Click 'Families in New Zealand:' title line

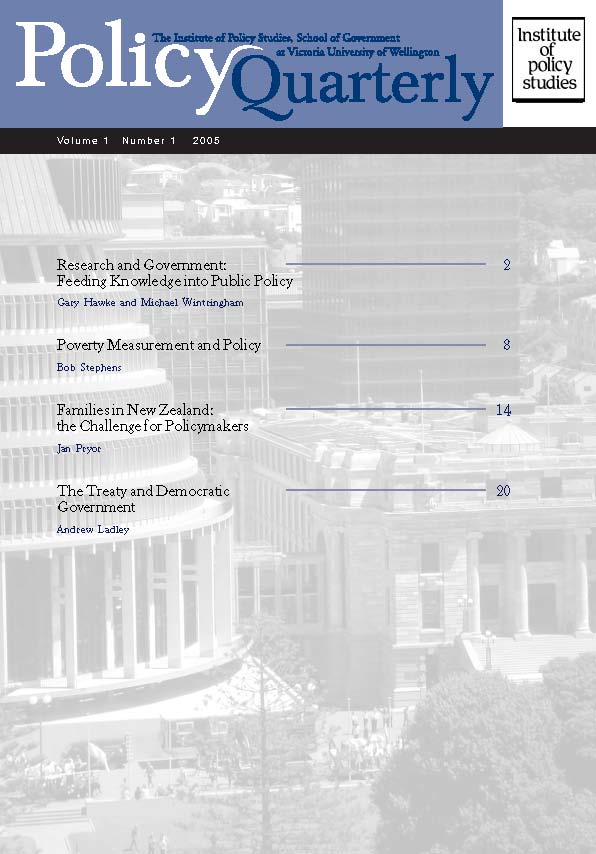coord(135,410)
